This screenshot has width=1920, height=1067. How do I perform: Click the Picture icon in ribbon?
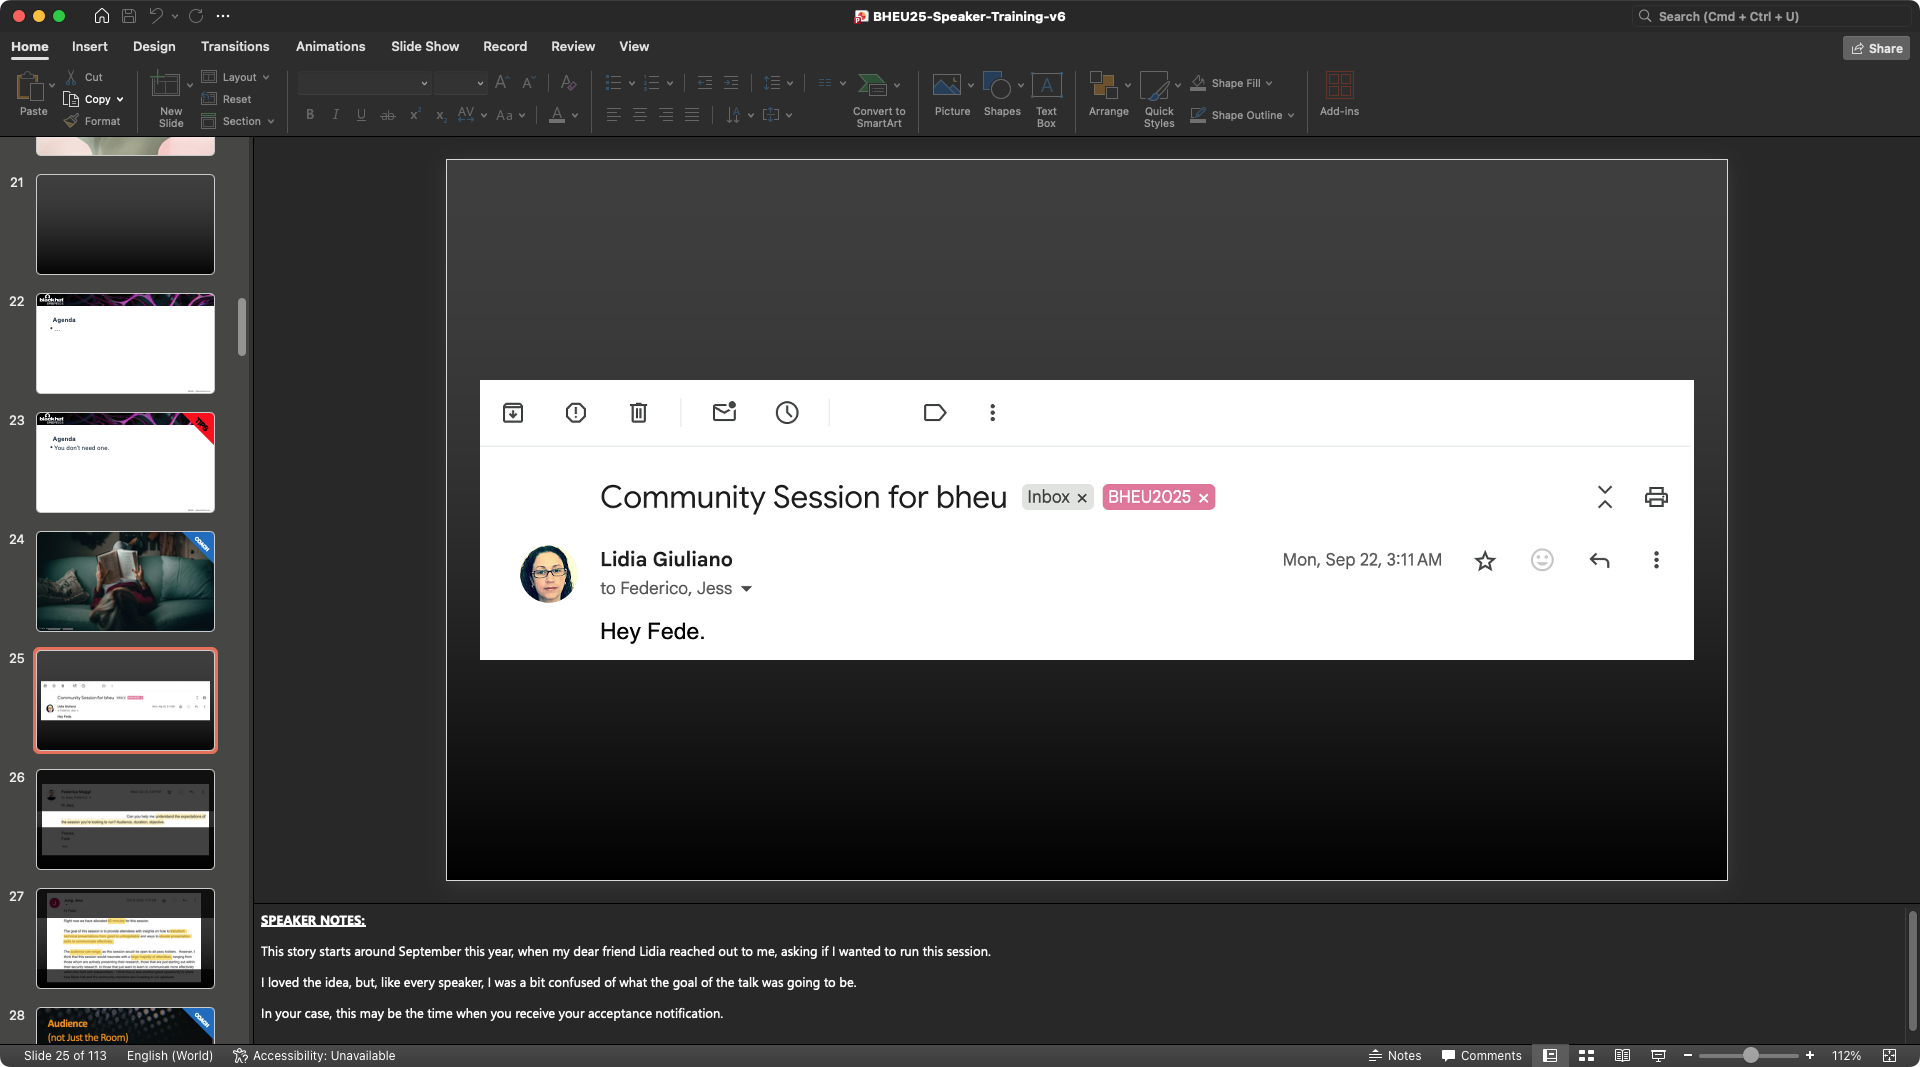(x=946, y=86)
